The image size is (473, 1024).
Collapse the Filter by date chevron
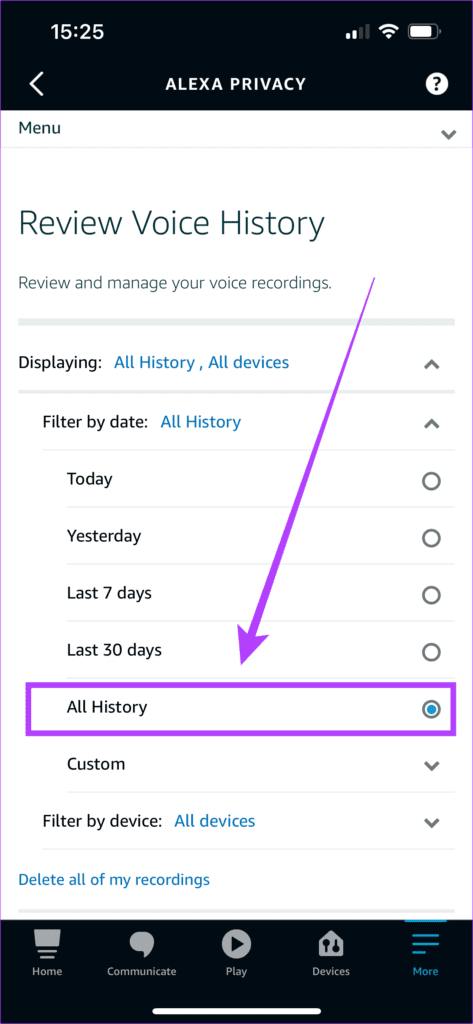click(431, 424)
